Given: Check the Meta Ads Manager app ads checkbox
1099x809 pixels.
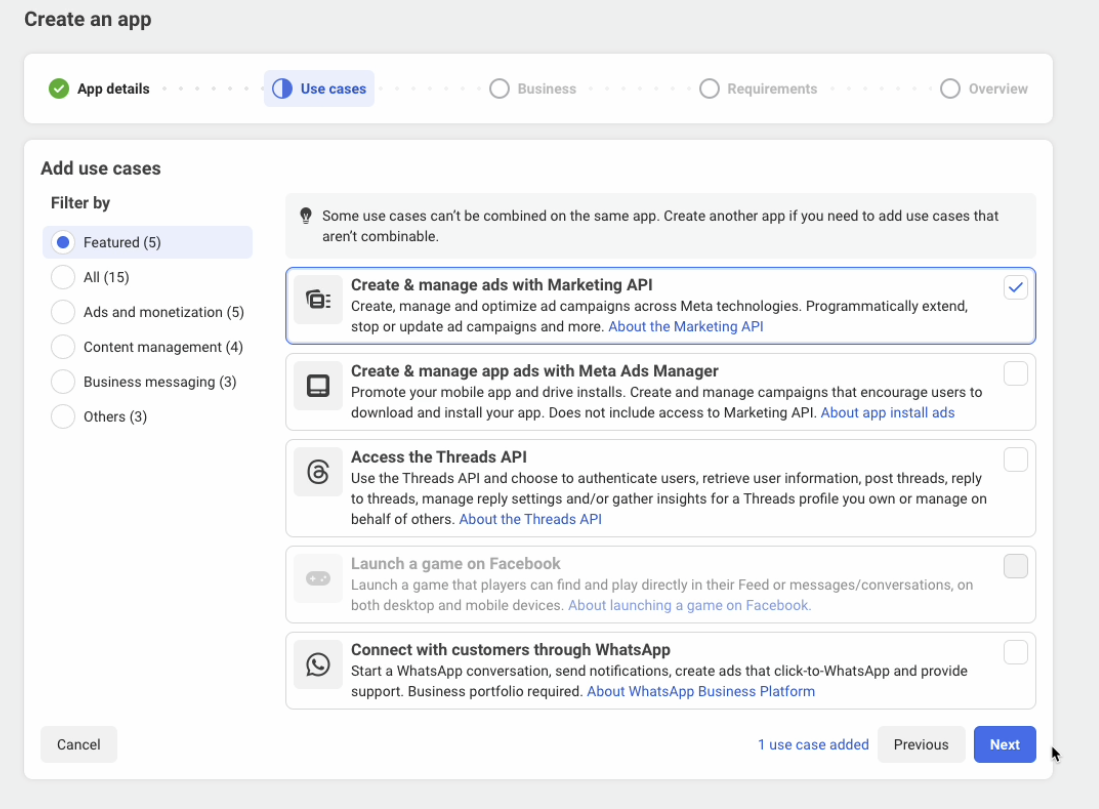Looking at the screenshot, I should (x=1015, y=374).
